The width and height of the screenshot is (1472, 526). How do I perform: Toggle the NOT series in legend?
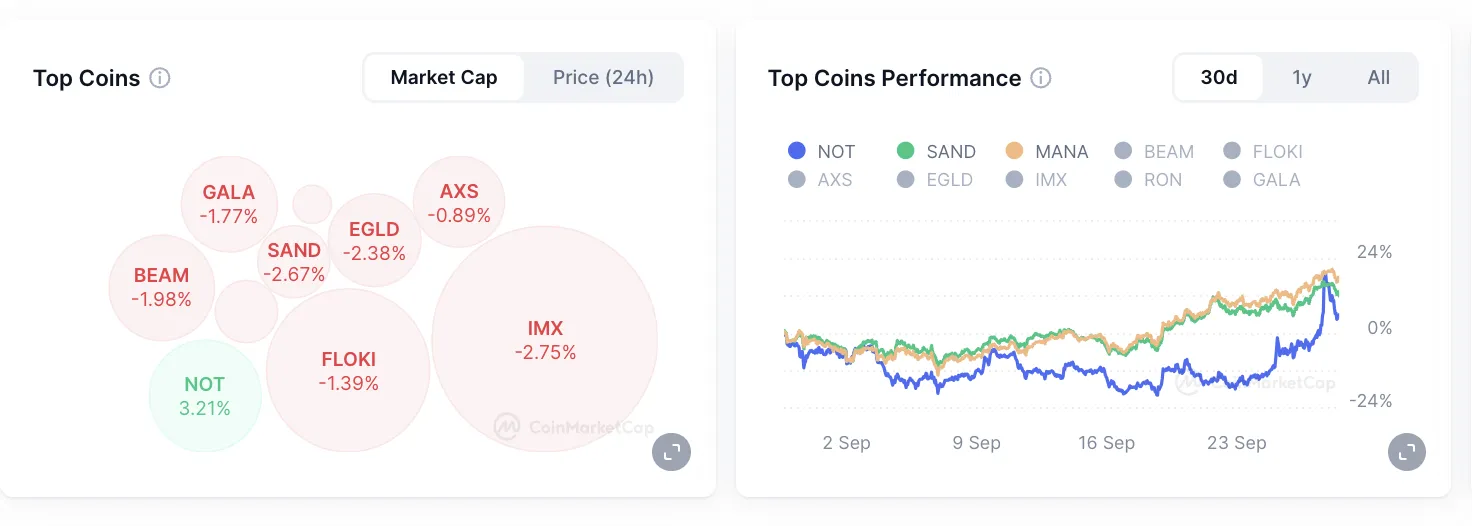[x=821, y=152]
